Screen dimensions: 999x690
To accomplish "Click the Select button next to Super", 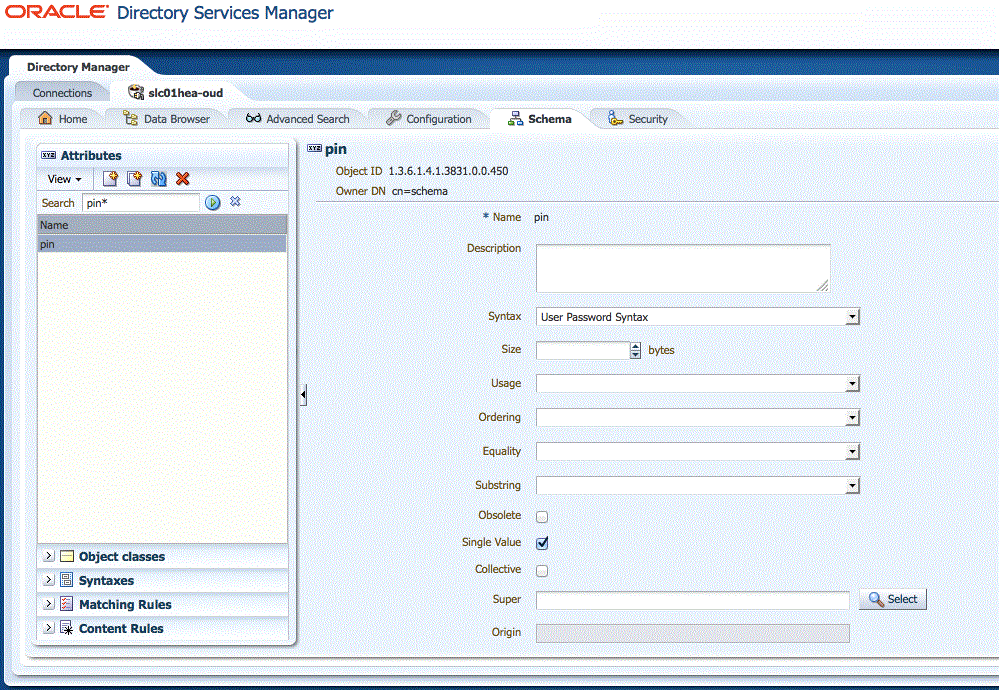I will click(x=893, y=599).
